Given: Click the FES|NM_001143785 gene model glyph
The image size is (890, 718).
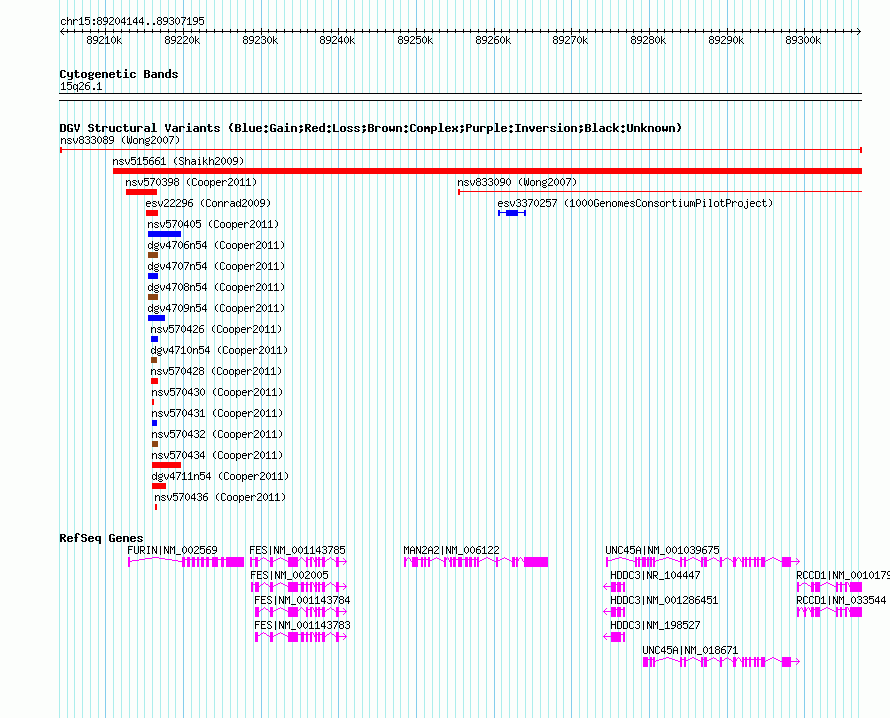Looking at the screenshot, I should pos(299,562).
